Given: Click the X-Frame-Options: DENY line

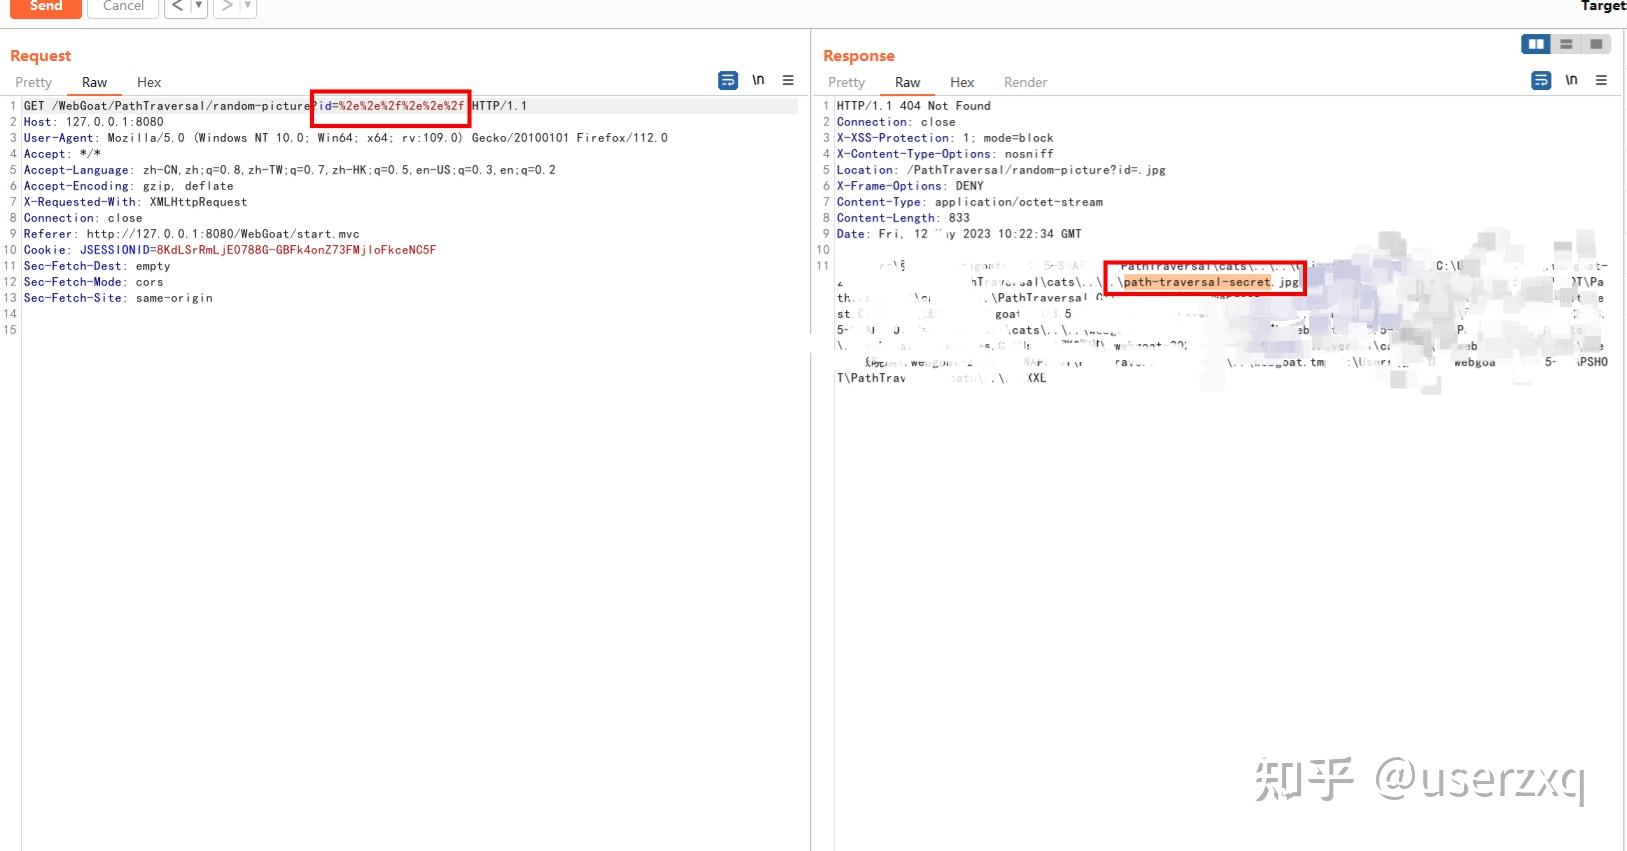Looking at the screenshot, I should (x=910, y=186).
